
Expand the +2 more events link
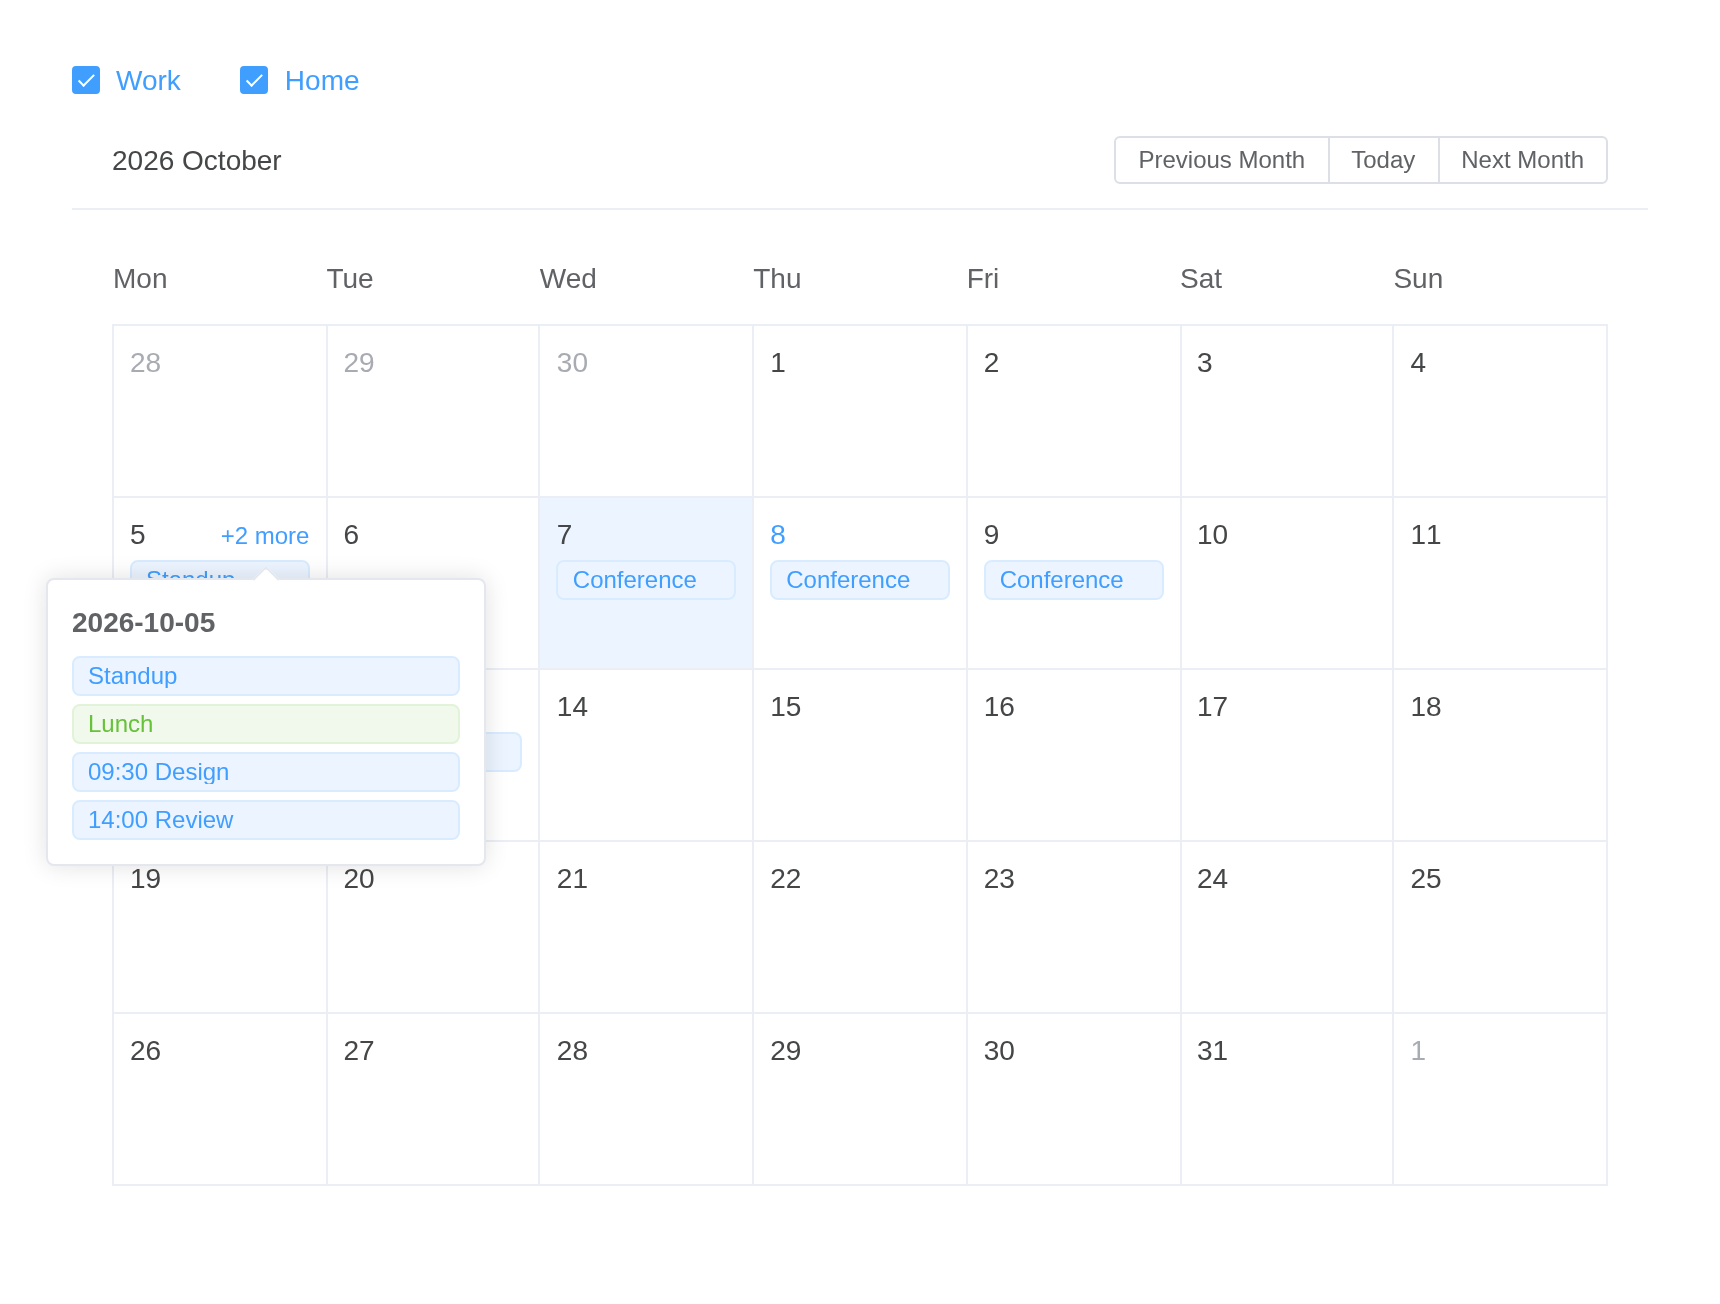(x=265, y=536)
